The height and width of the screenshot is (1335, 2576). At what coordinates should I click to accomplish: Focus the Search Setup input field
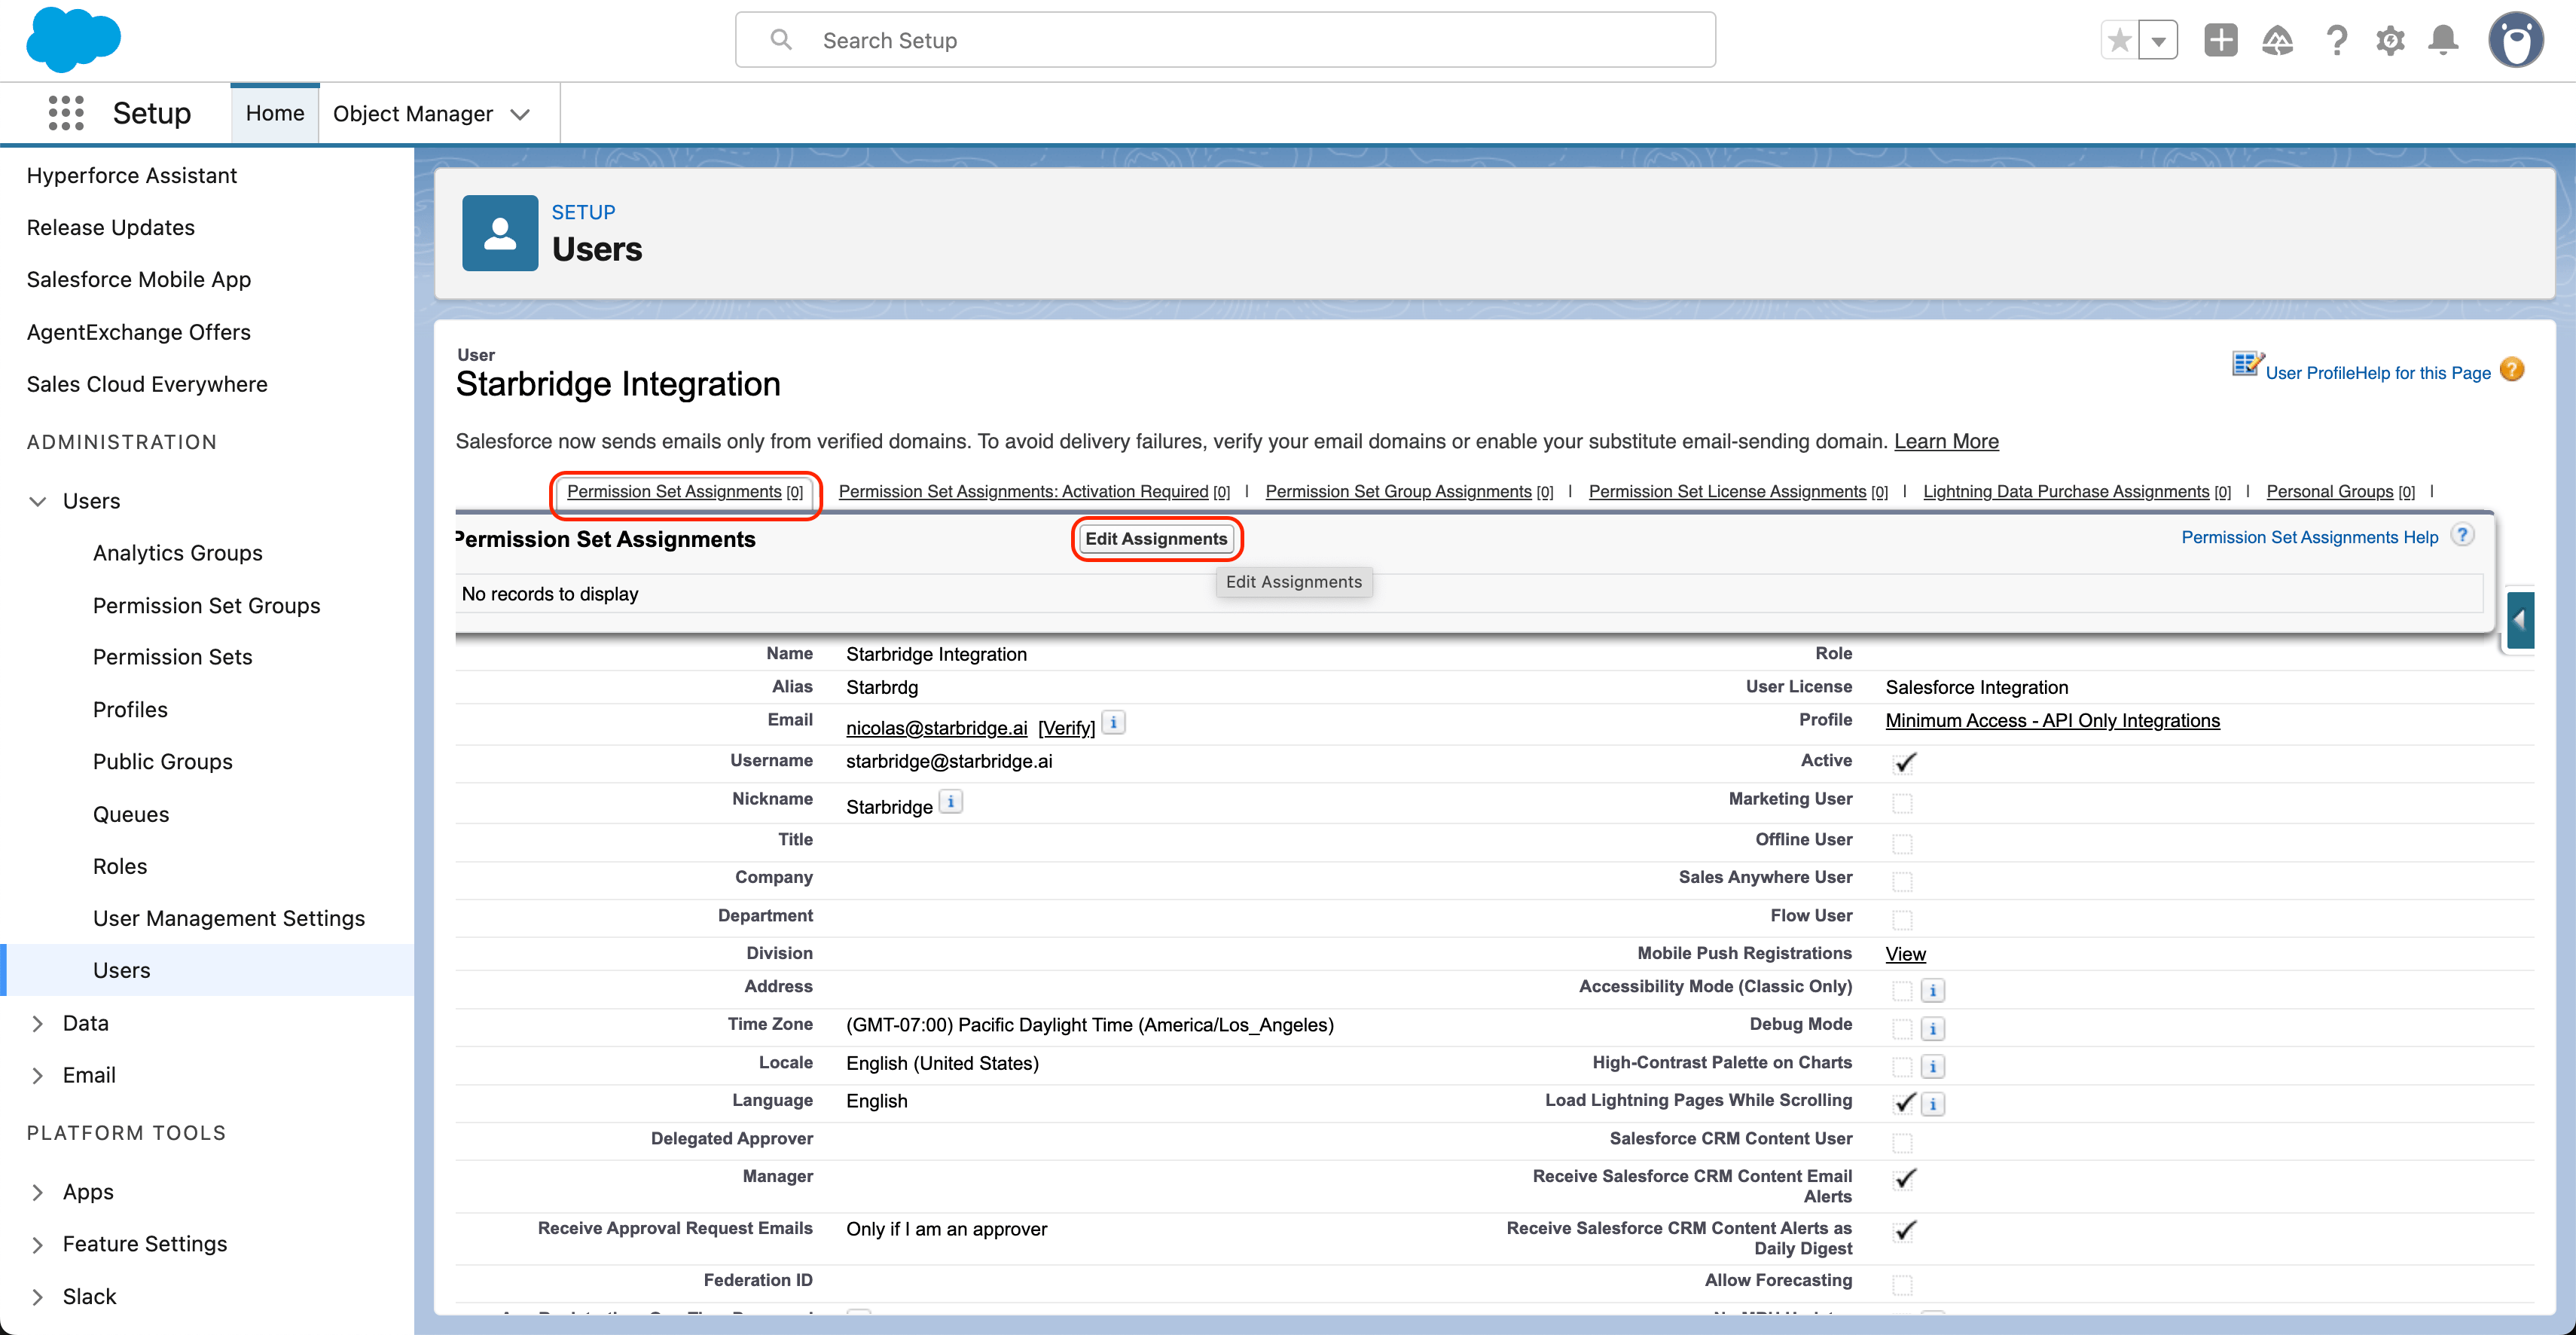pyautogui.click(x=1225, y=40)
